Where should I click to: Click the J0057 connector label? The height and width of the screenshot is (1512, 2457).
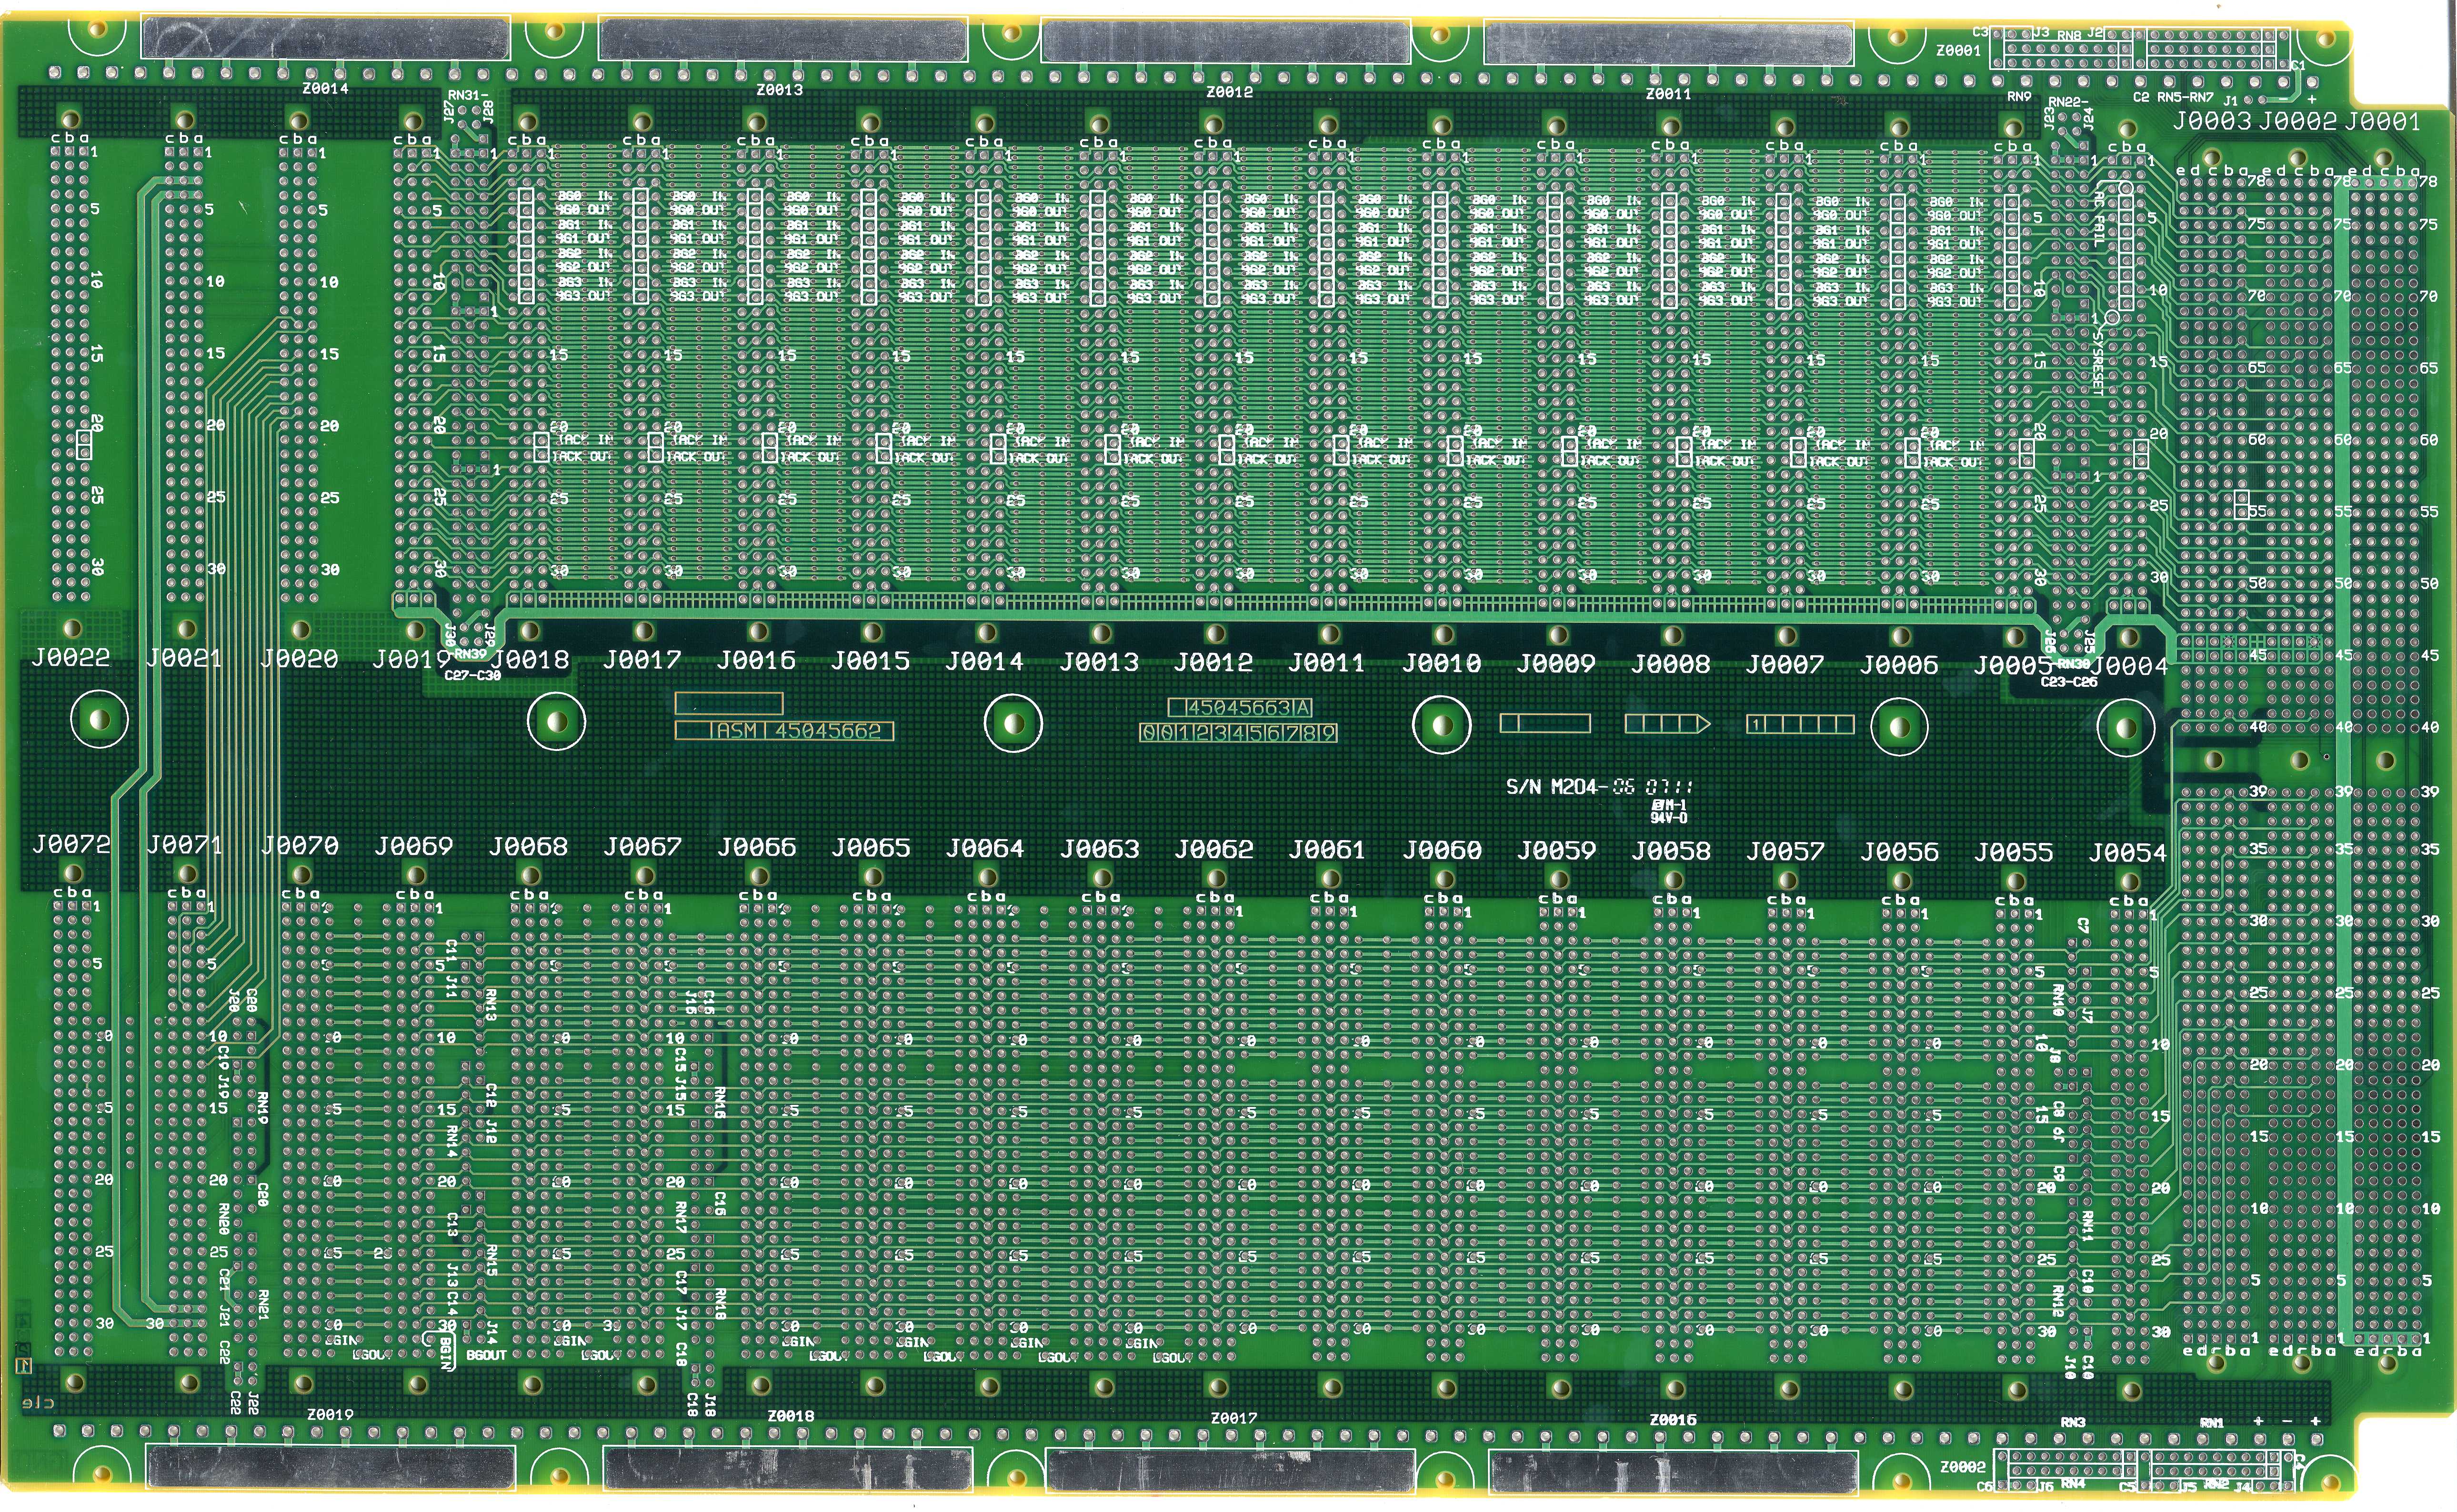pyautogui.click(x=1785, y=851)
